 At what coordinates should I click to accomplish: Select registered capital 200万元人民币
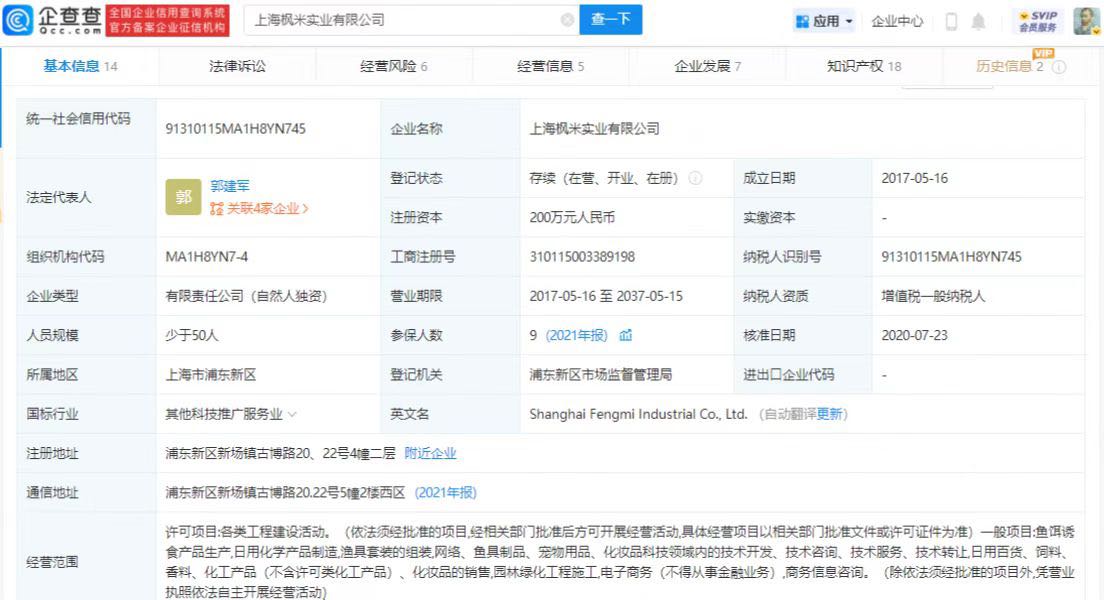(572, 218)
